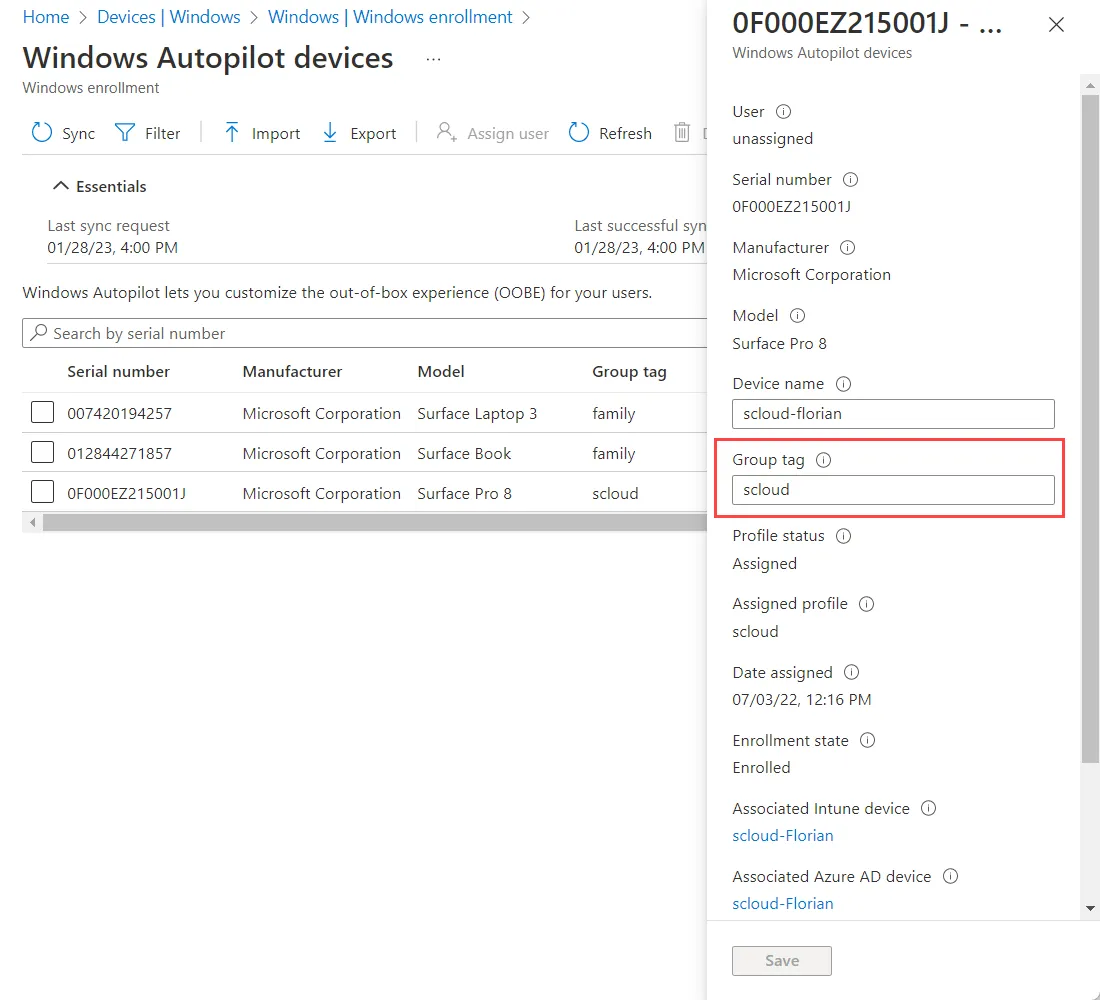The width and height of the screenshot is (1100, 1000).
Task: Go to Home breadcrumb
Action: pos(46,17)
